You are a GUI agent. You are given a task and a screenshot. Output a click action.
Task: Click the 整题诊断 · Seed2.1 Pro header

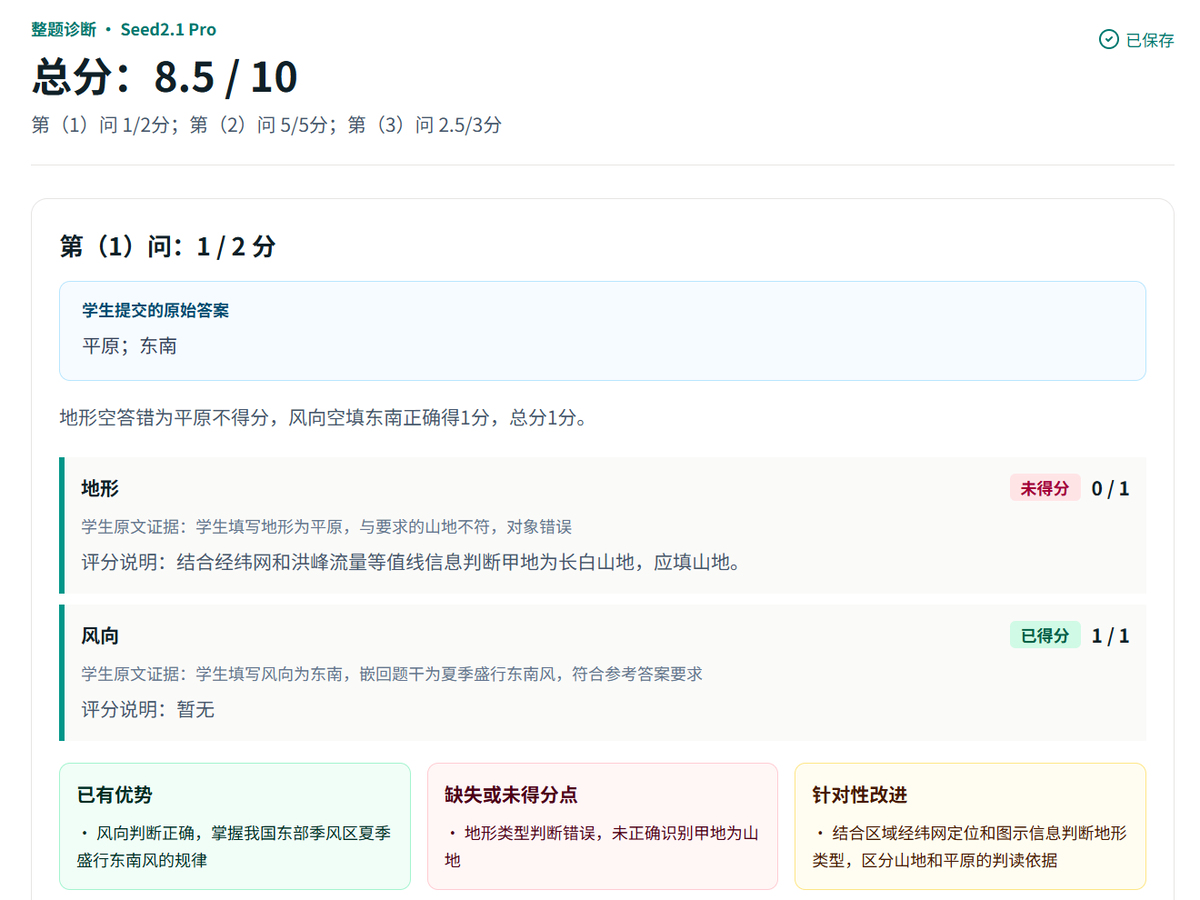click(x=123, y=29)
